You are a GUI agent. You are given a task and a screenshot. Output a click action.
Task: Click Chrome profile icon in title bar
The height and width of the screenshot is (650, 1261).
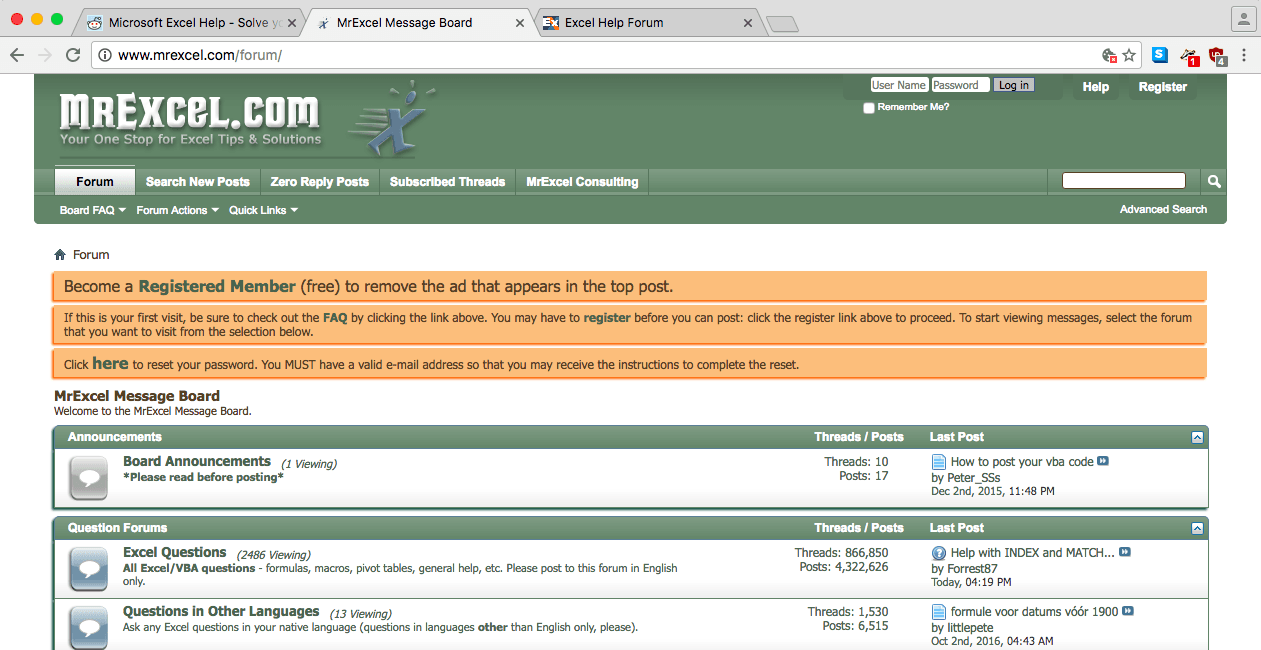(1243, 19)
